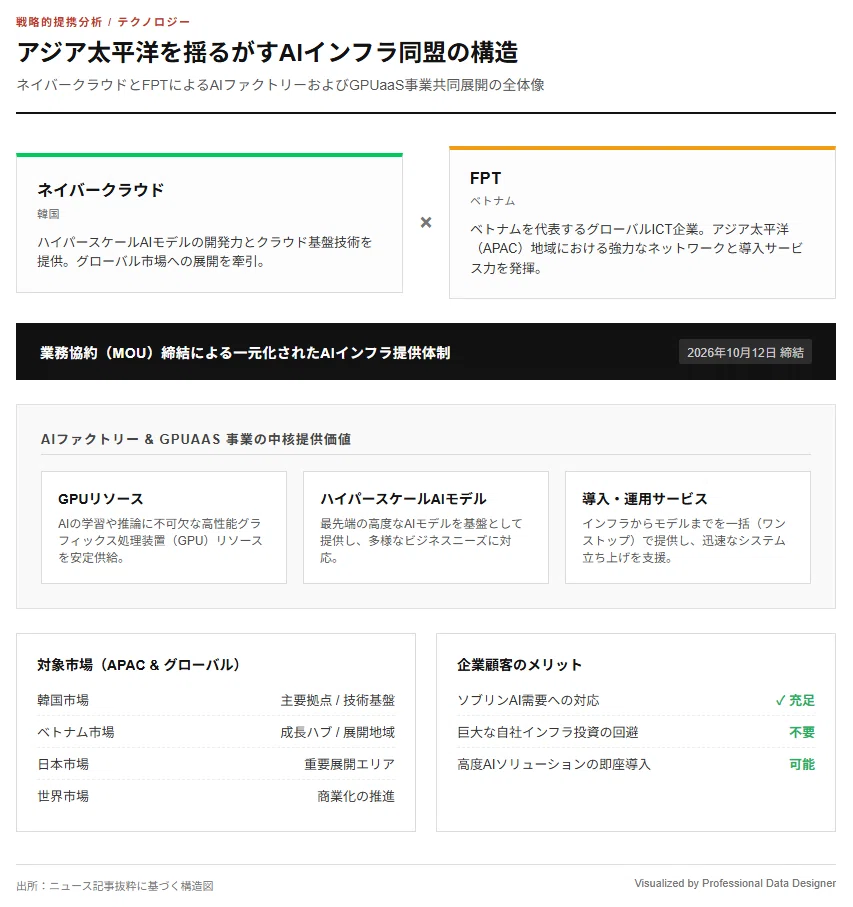Screen dimensions: 853x907
Task: Click the ネイバークラウド description about ハイパースケールAIモデル
Action: [205, 252]
